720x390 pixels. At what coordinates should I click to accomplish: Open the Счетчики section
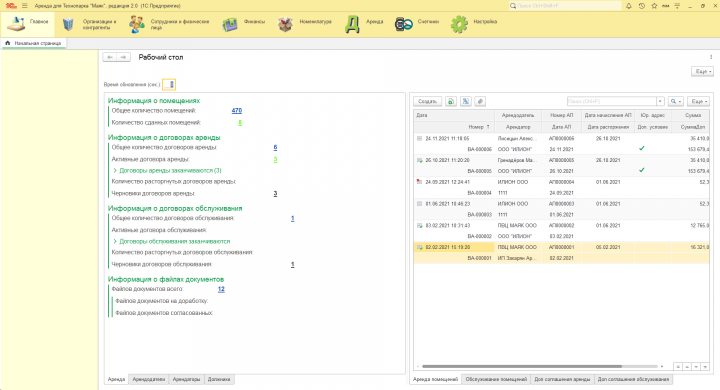coord(417,24)
